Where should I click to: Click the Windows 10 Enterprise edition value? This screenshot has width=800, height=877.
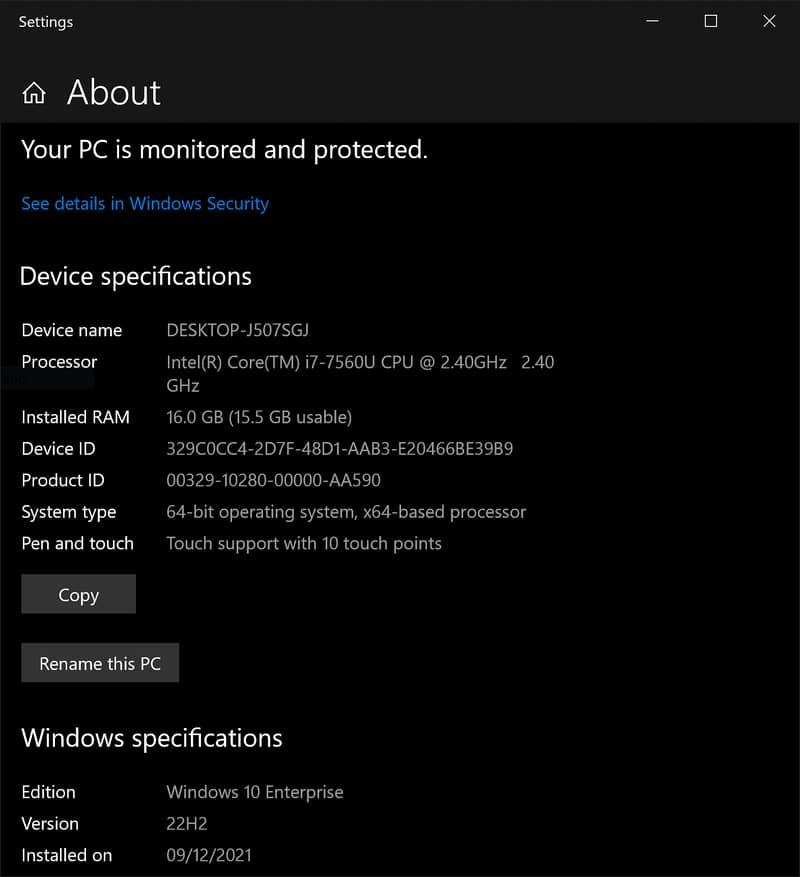[255, 792]
